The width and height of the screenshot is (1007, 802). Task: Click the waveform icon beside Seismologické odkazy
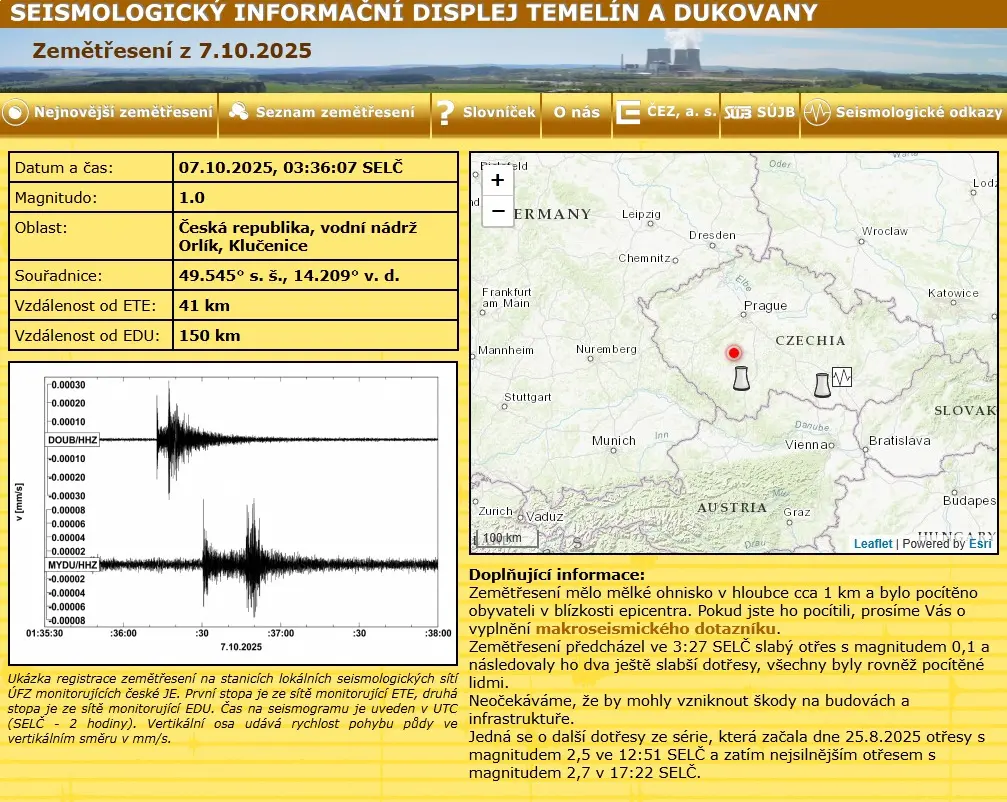point(817,113)
